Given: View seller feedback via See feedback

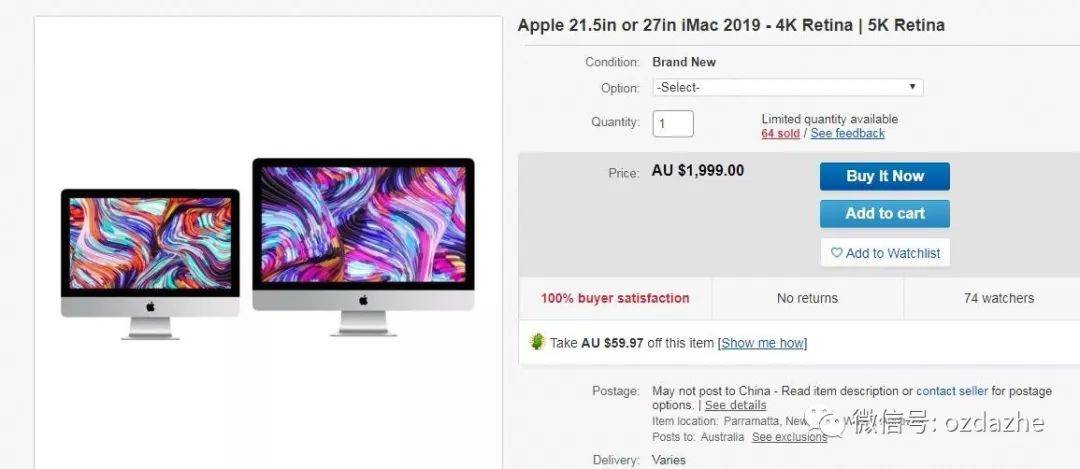Looking at the screenshot, I should 847,134.
